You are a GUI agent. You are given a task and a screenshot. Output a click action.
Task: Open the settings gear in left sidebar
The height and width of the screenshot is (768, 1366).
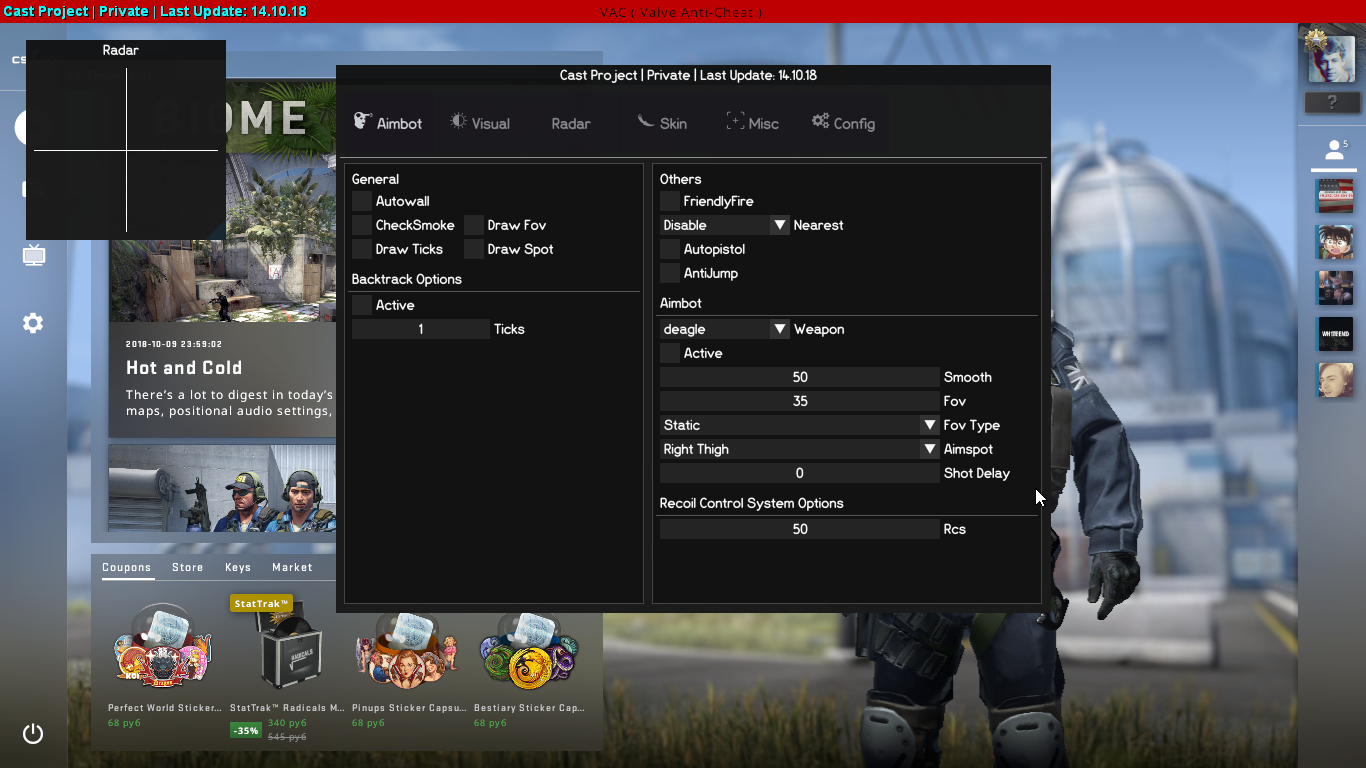coord(33,323)
